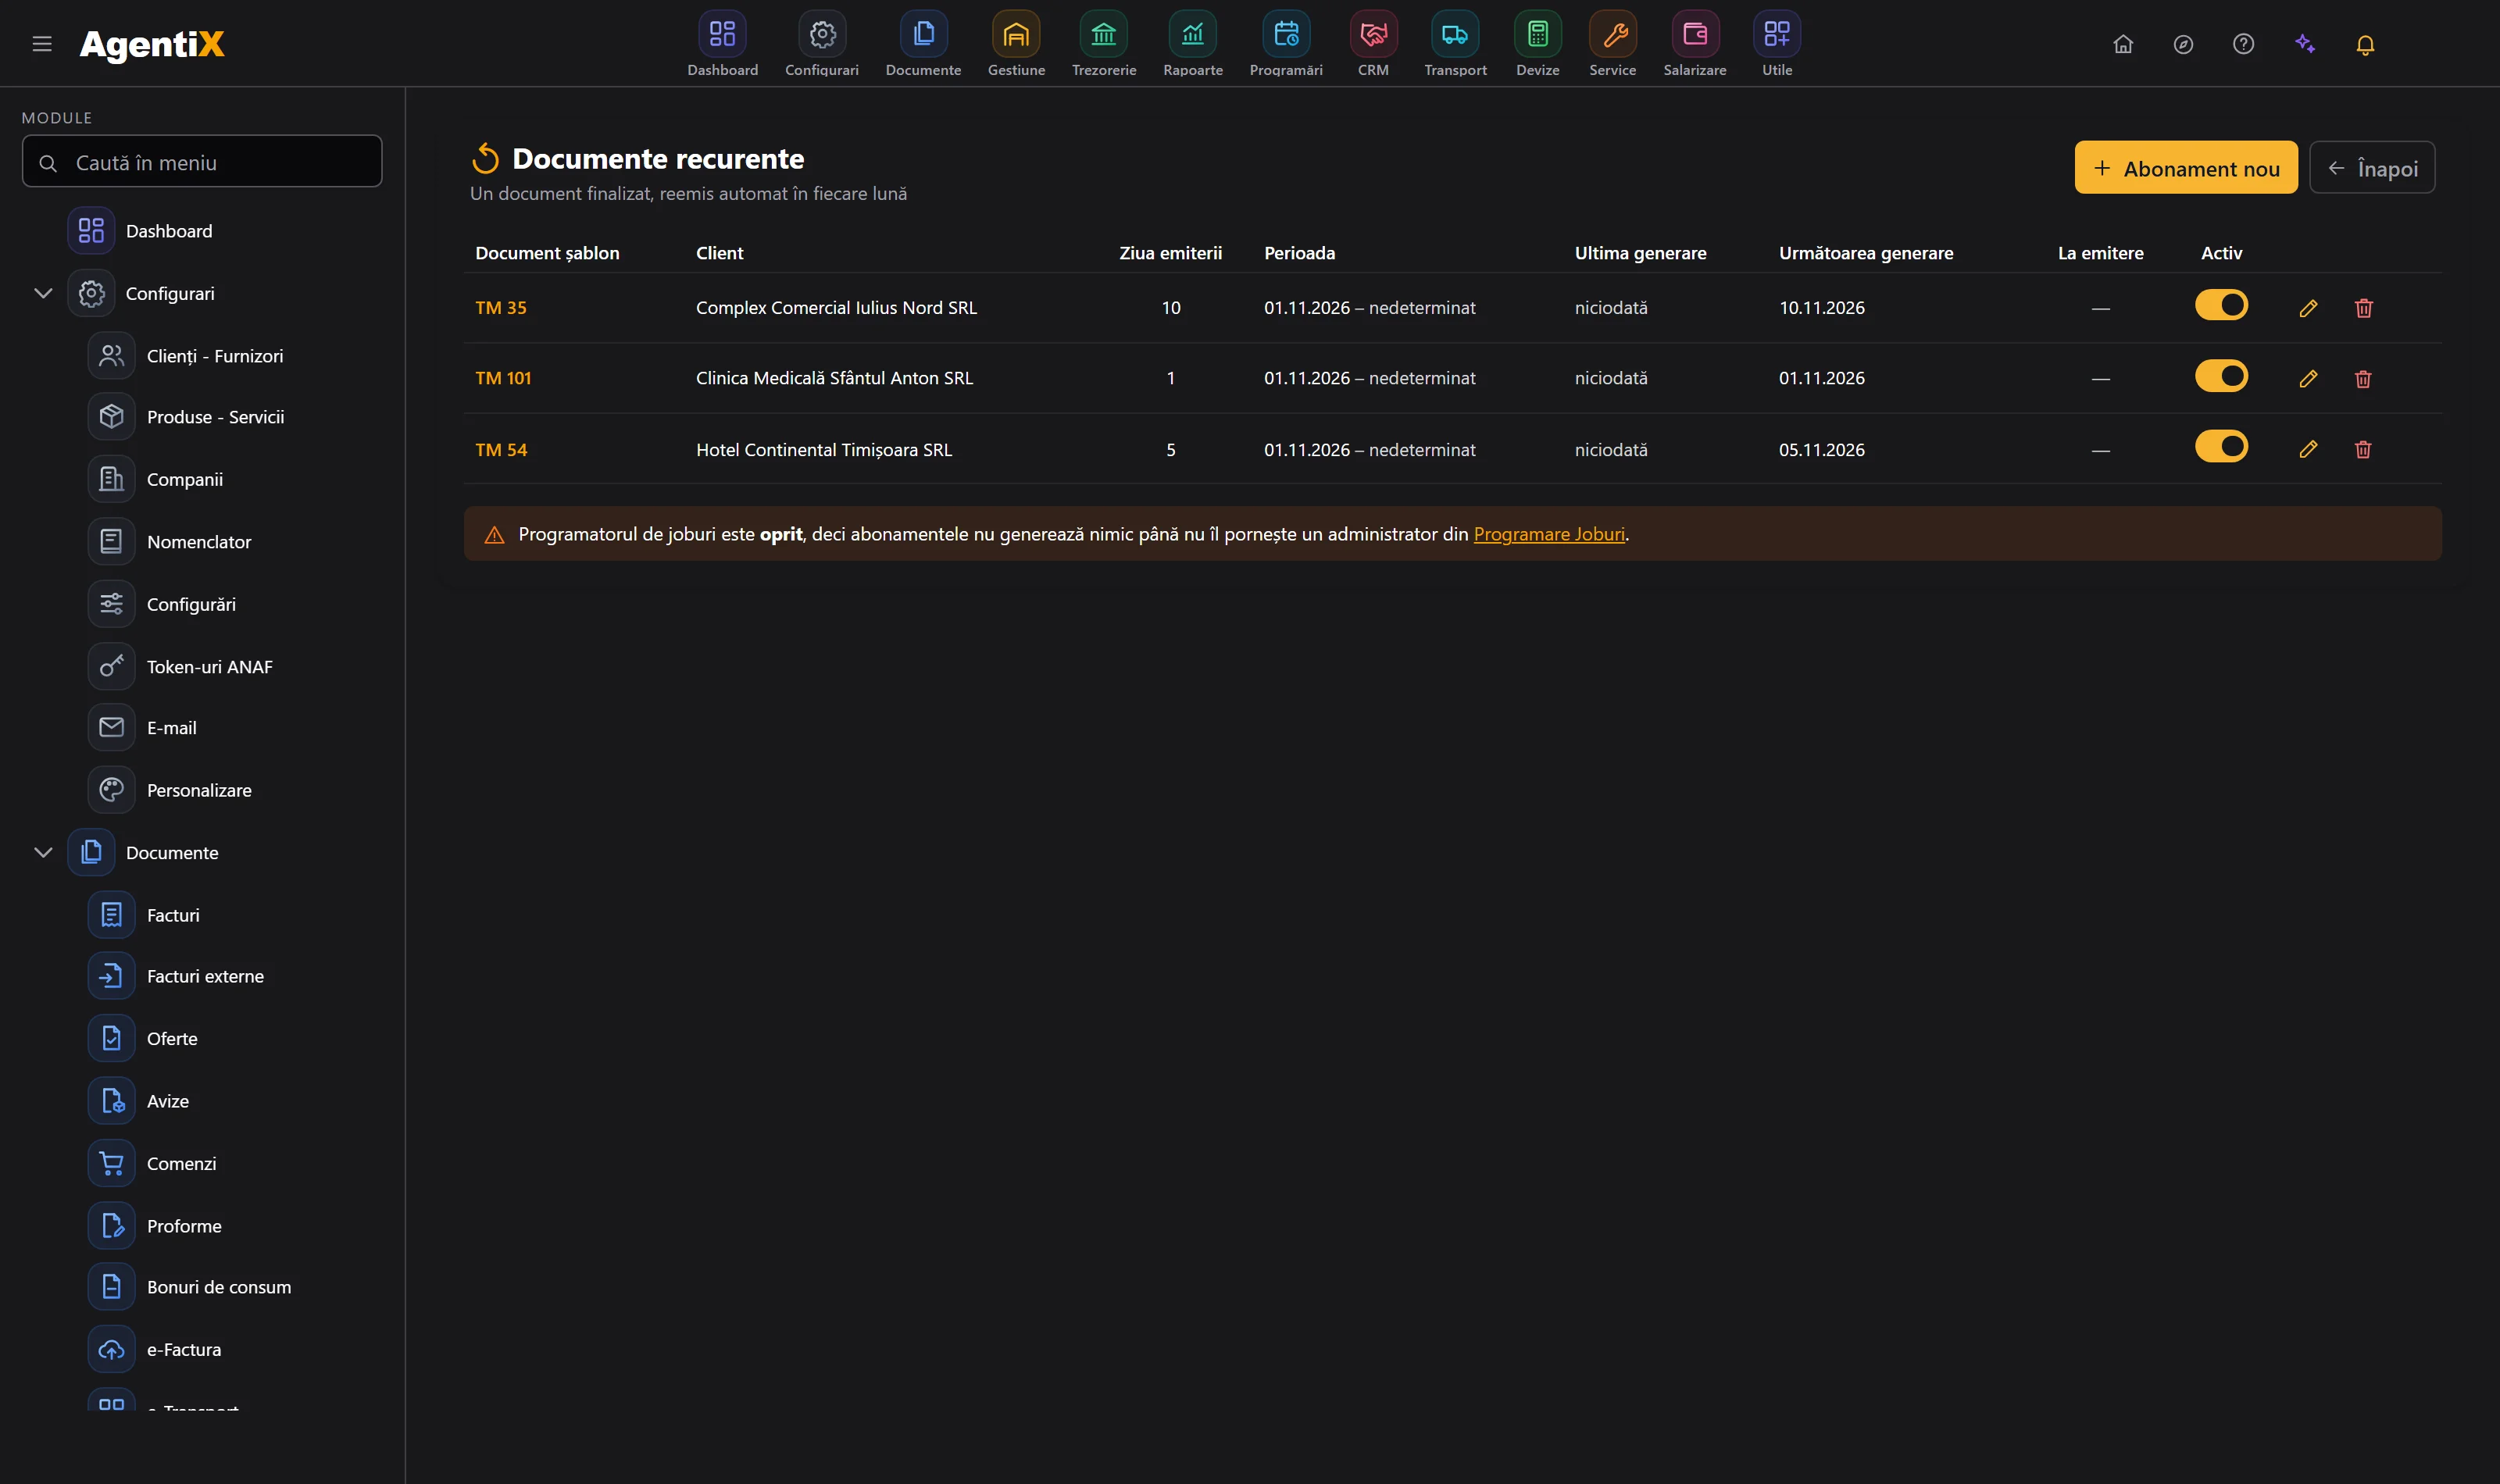Delete the TM 35 subscription

click(2364, 308)
